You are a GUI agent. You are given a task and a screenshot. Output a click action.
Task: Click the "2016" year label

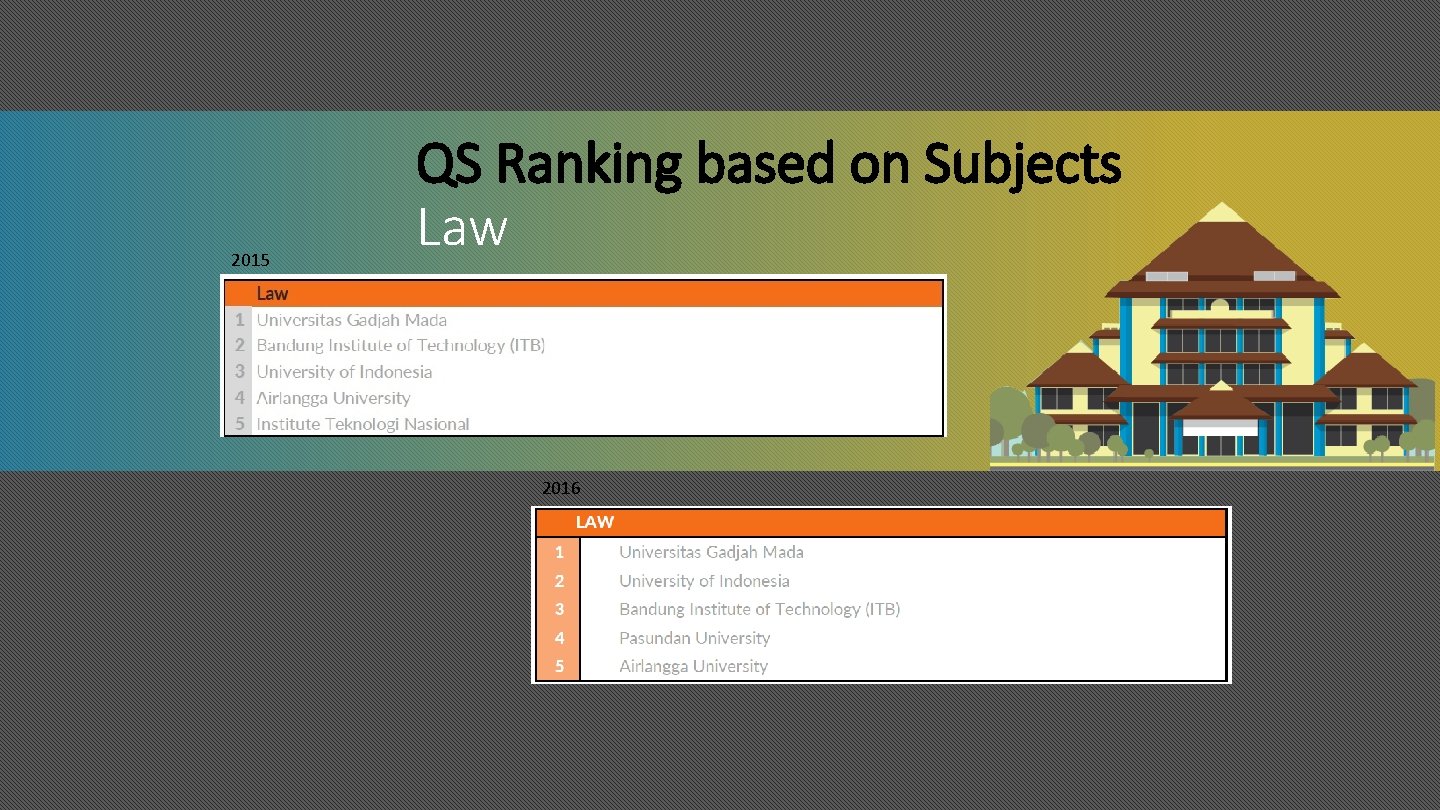click(x=561, y=489)
